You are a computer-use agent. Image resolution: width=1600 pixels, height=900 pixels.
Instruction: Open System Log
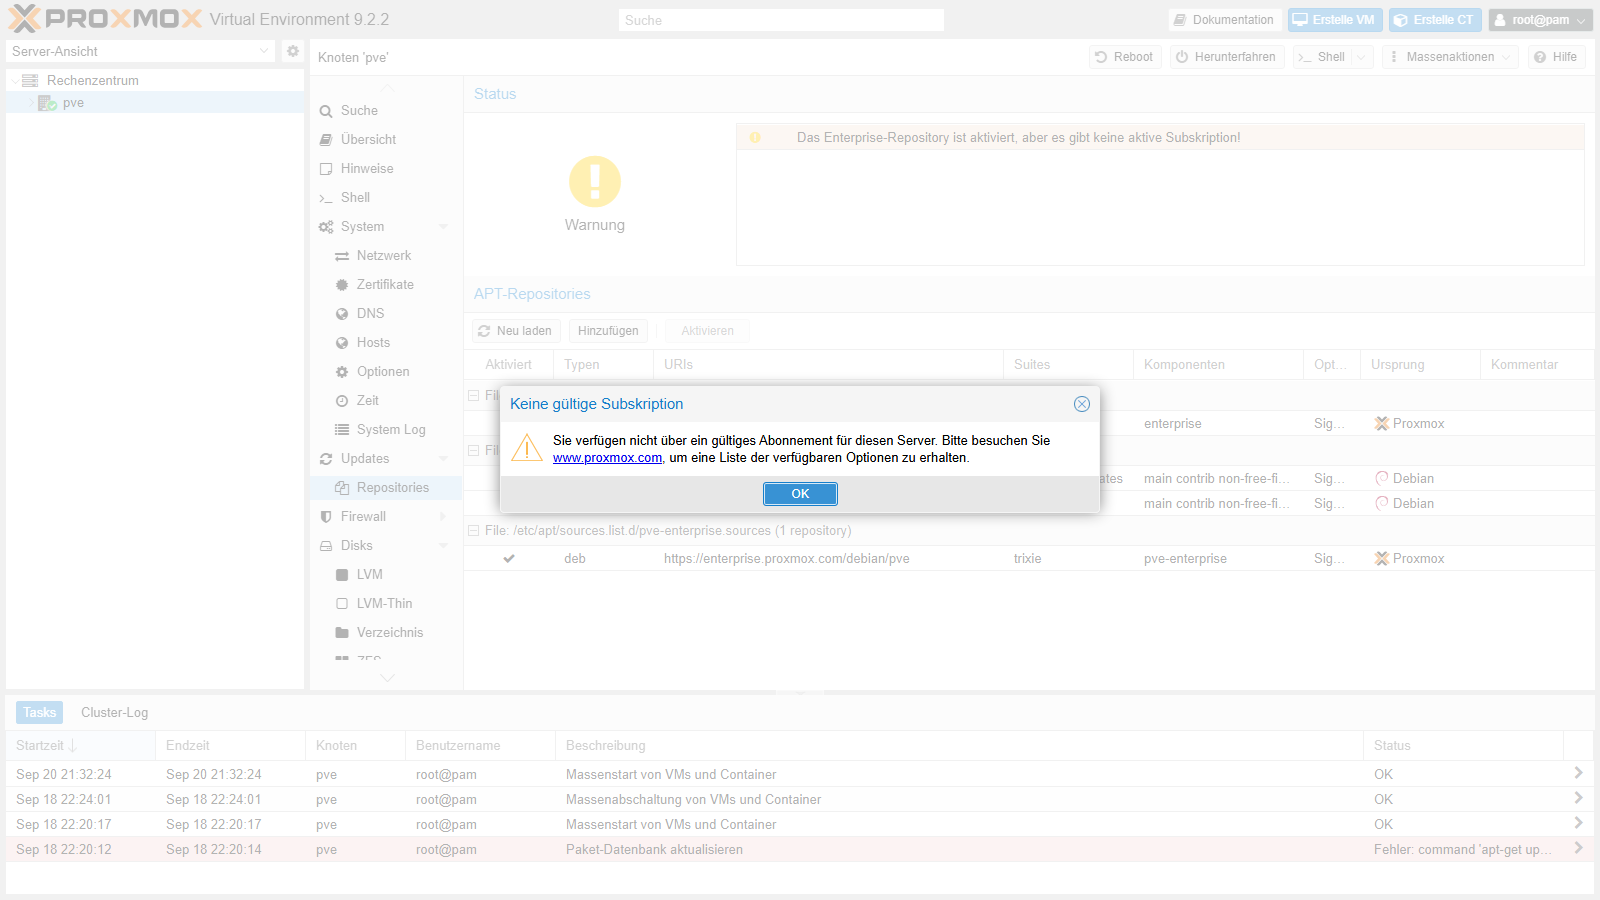[391, 430]
